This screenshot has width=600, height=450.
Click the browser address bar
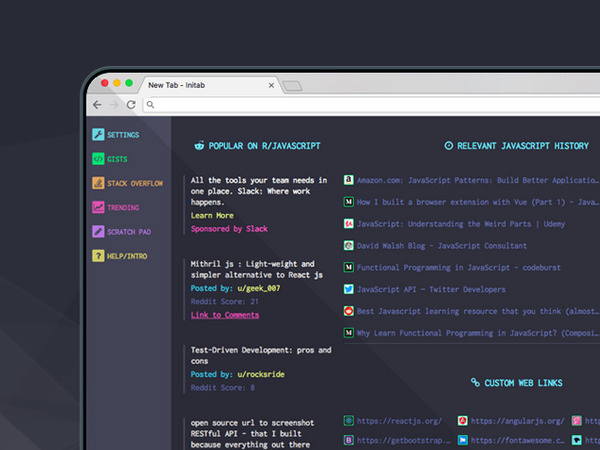click(x=360, y=105)
